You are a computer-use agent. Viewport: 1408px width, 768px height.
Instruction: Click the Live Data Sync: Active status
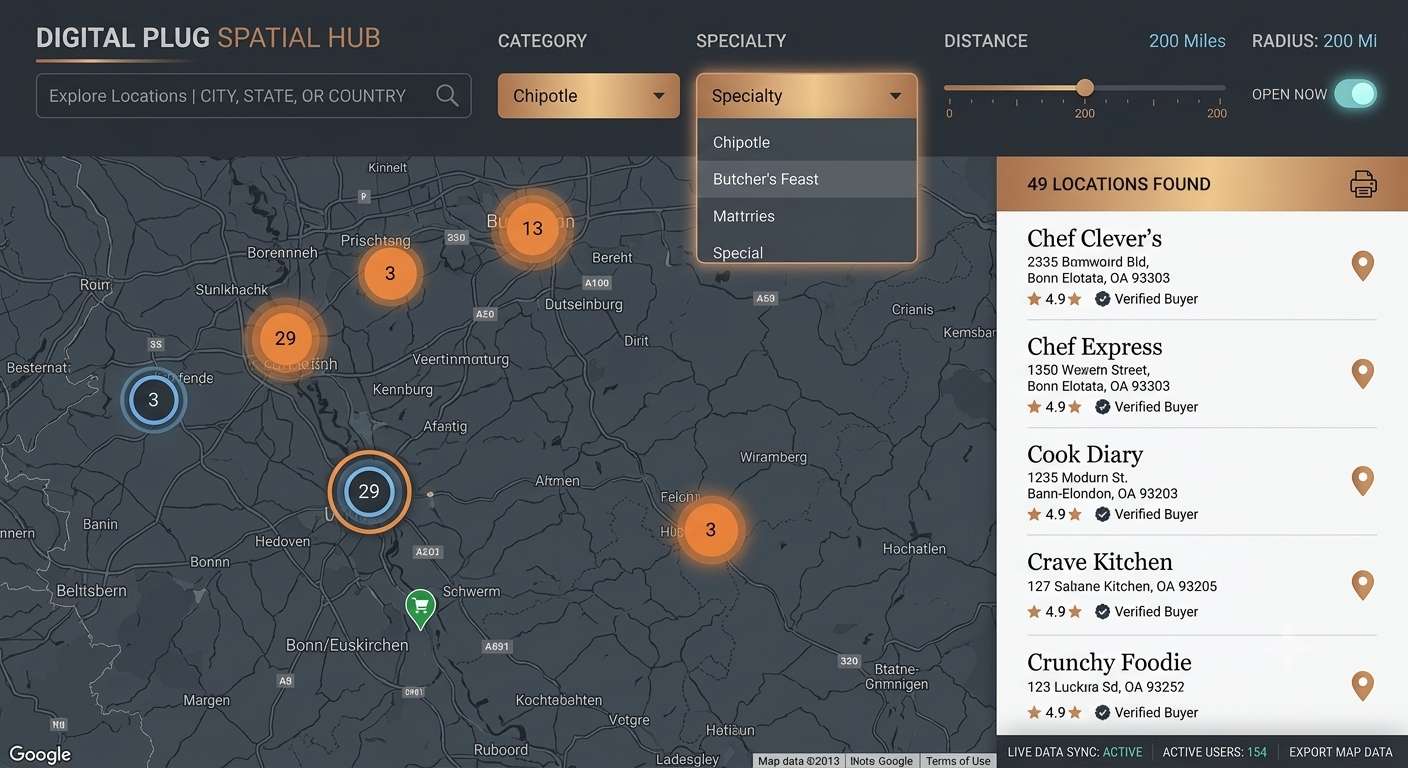coord(1074,752)
